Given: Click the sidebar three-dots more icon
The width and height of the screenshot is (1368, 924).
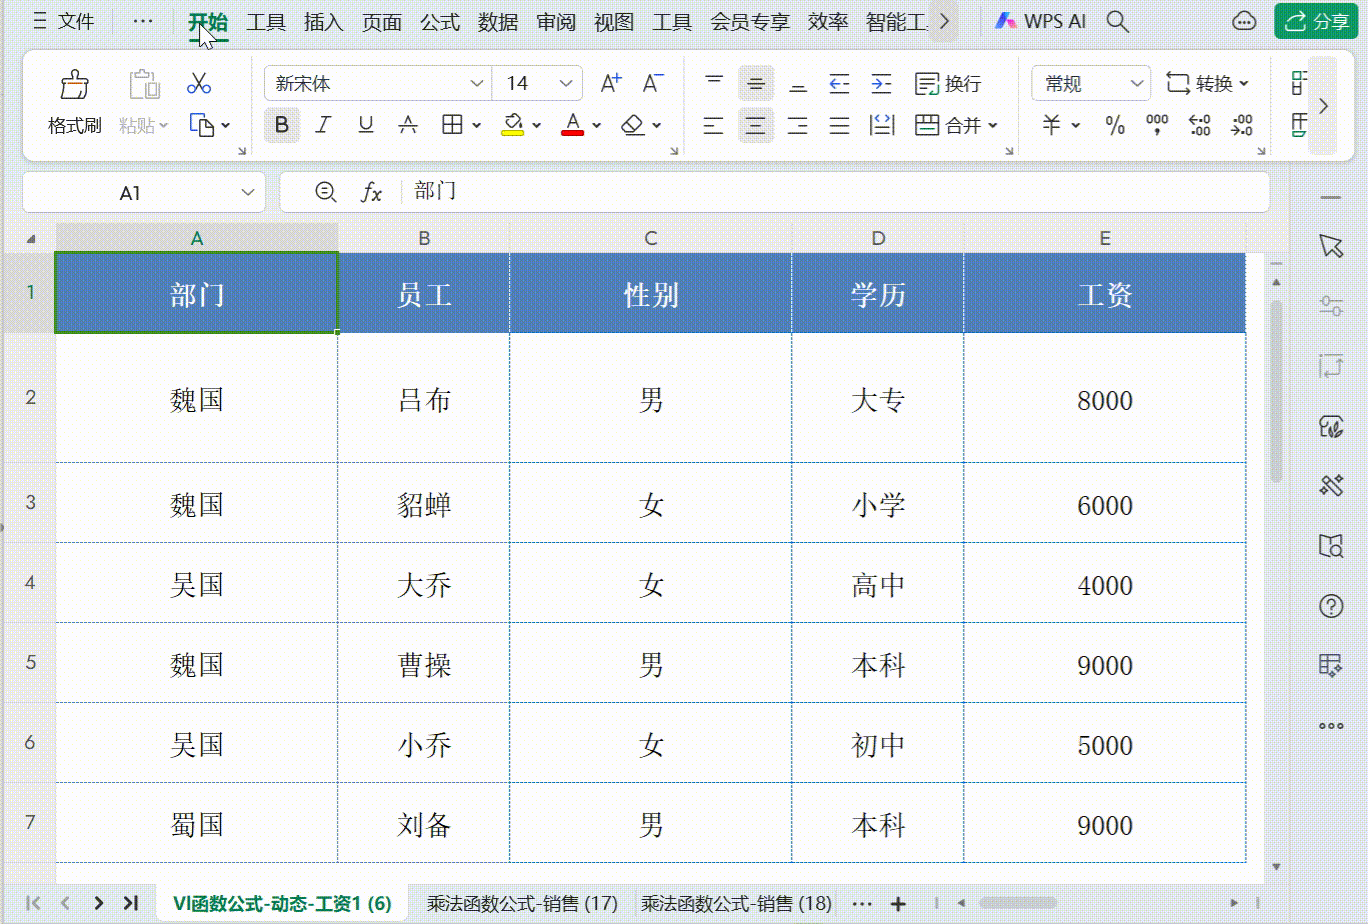Looking at the screenshot, I should pos(1331,726).
